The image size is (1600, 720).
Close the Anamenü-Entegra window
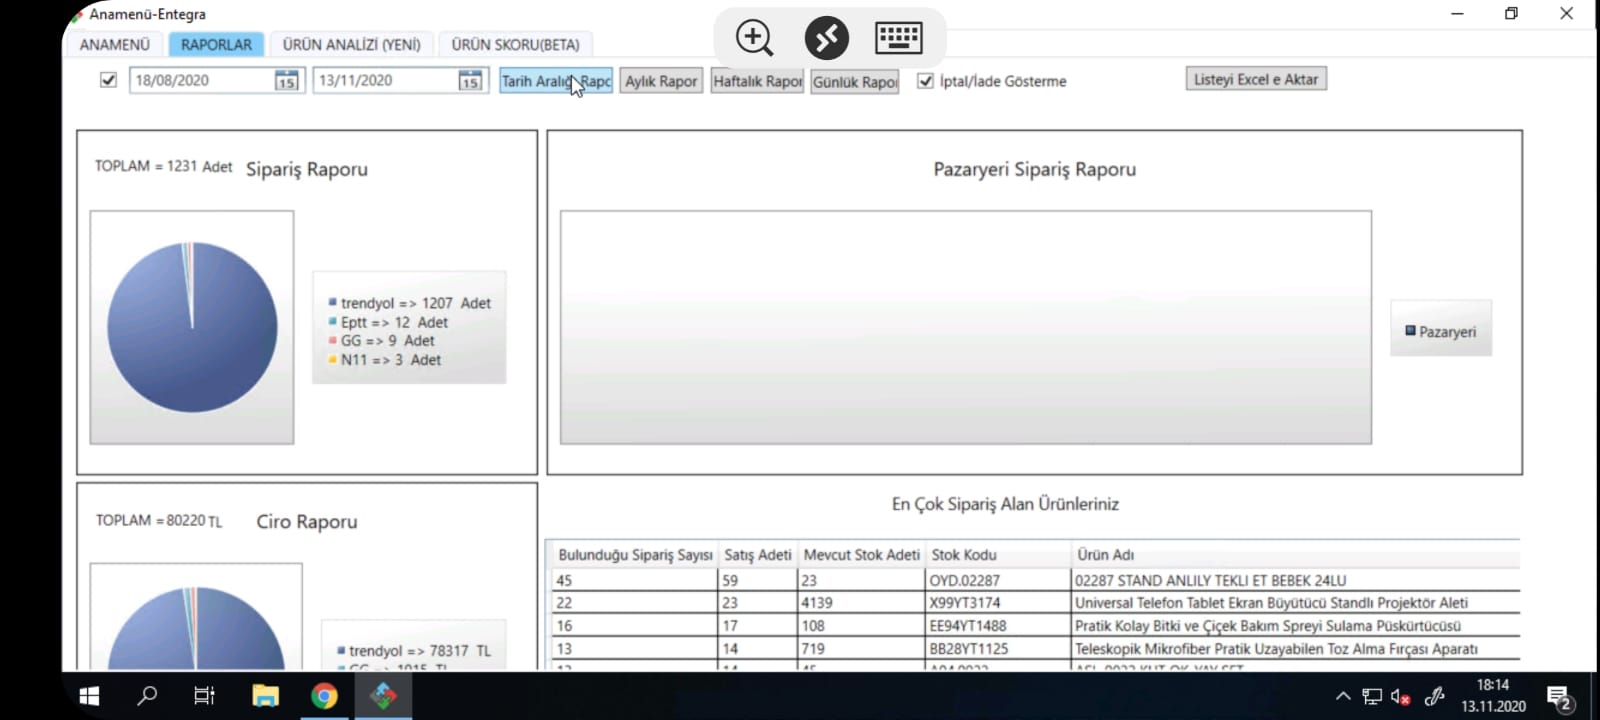(1566, 14)
